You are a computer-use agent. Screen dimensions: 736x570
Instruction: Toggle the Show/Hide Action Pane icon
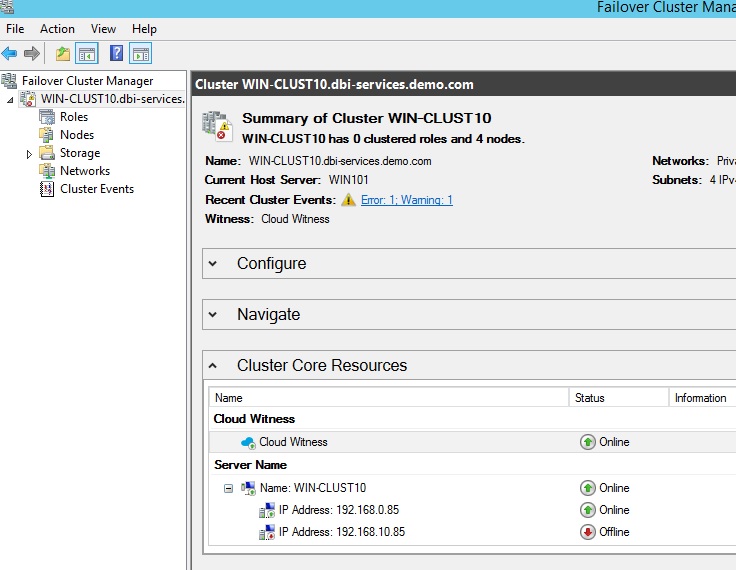click(x=141, y=54)
